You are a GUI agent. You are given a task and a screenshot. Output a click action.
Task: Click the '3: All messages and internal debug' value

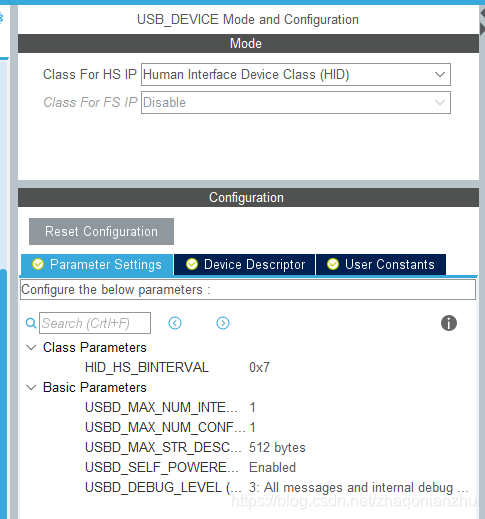coord(359,488)
